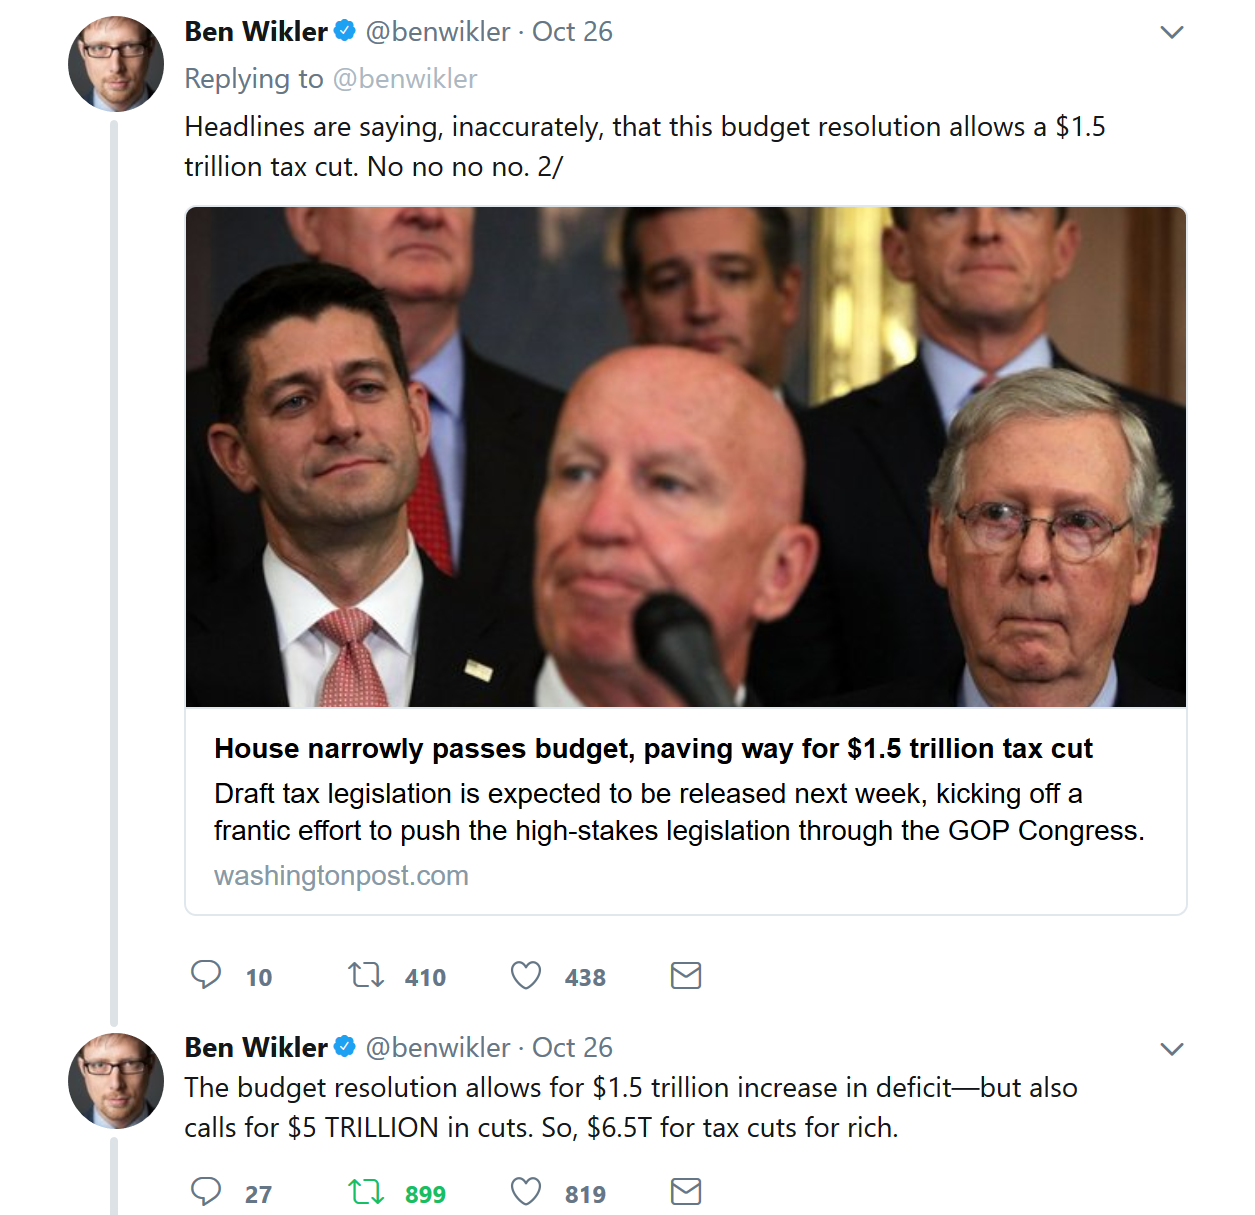Click the article preview photo of politicians
The width and height of the screenshot is (1255, 1215).
point(686,457)
